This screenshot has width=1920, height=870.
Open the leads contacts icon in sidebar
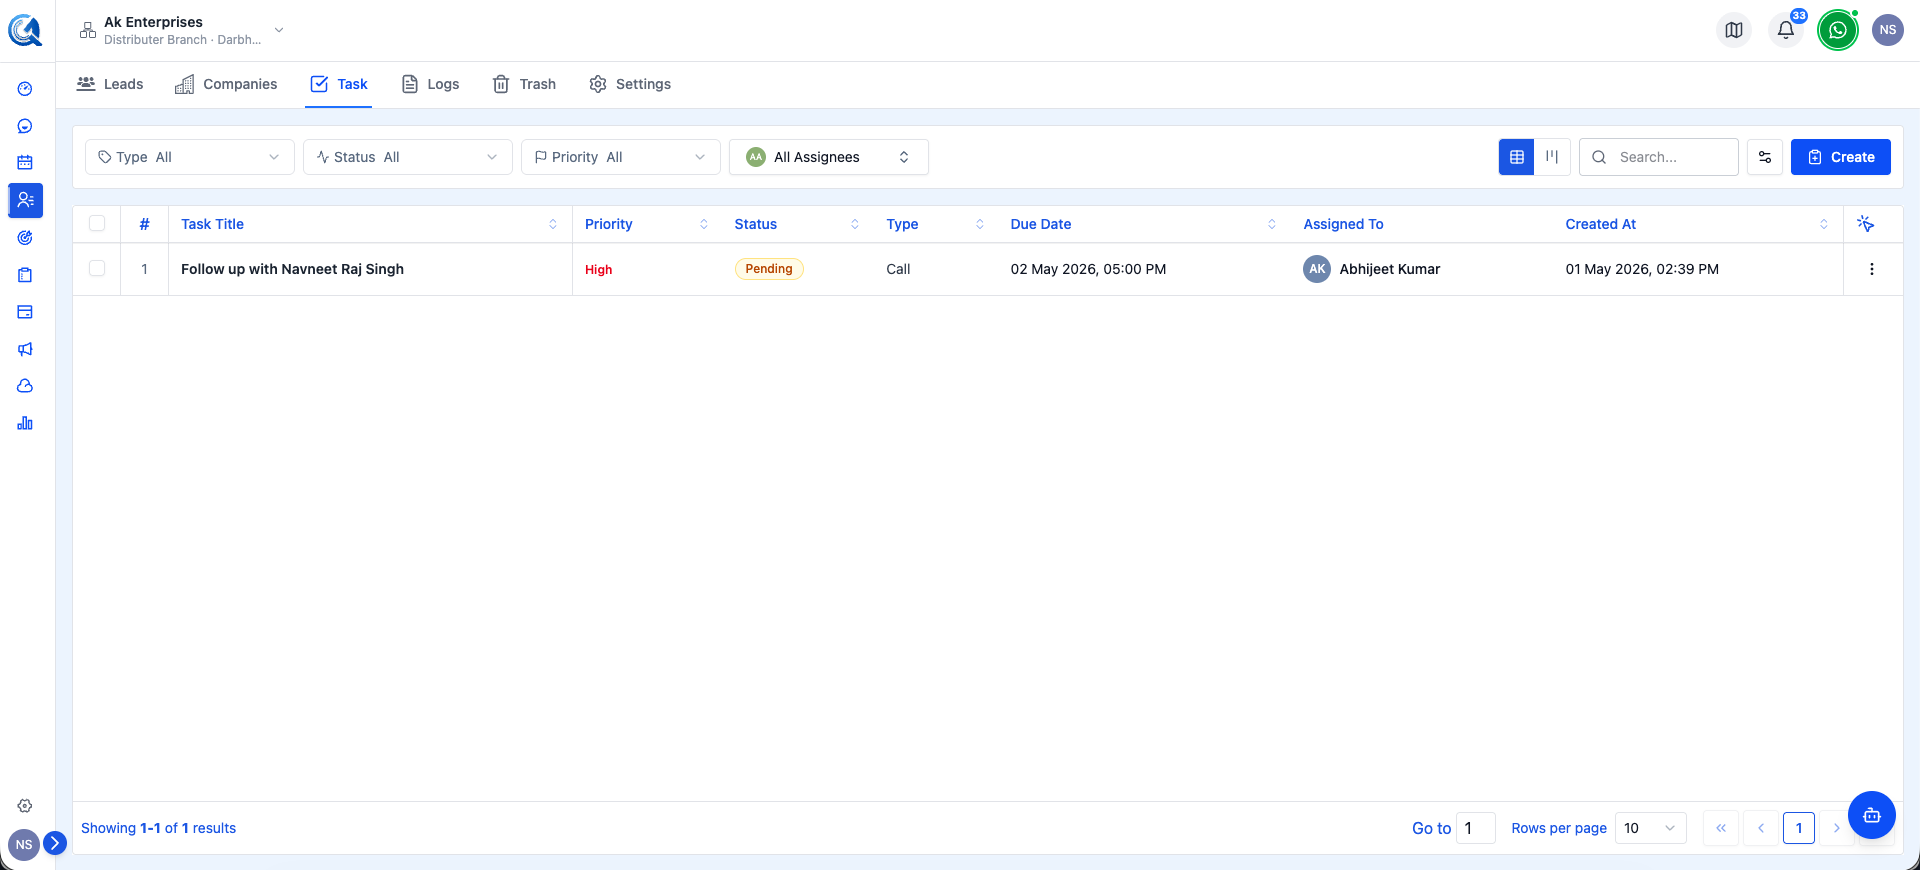pos(25,200)
